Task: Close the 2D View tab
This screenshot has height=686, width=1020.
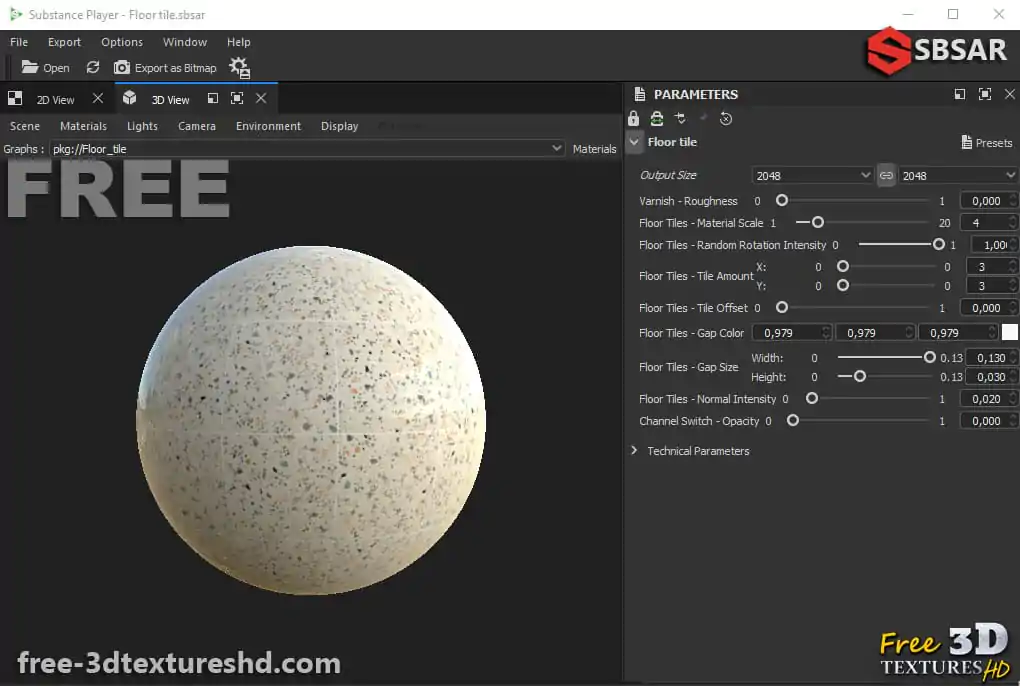Action: pyautogui.click(x=97, y=99)
